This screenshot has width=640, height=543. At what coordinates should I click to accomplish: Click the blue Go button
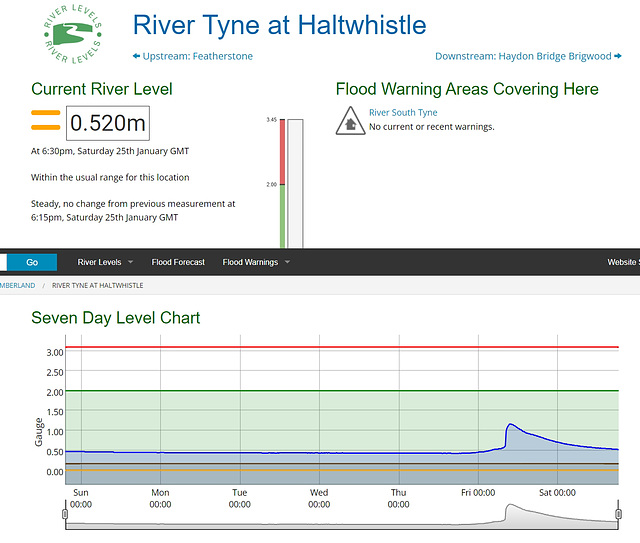[x=32, y=262]
